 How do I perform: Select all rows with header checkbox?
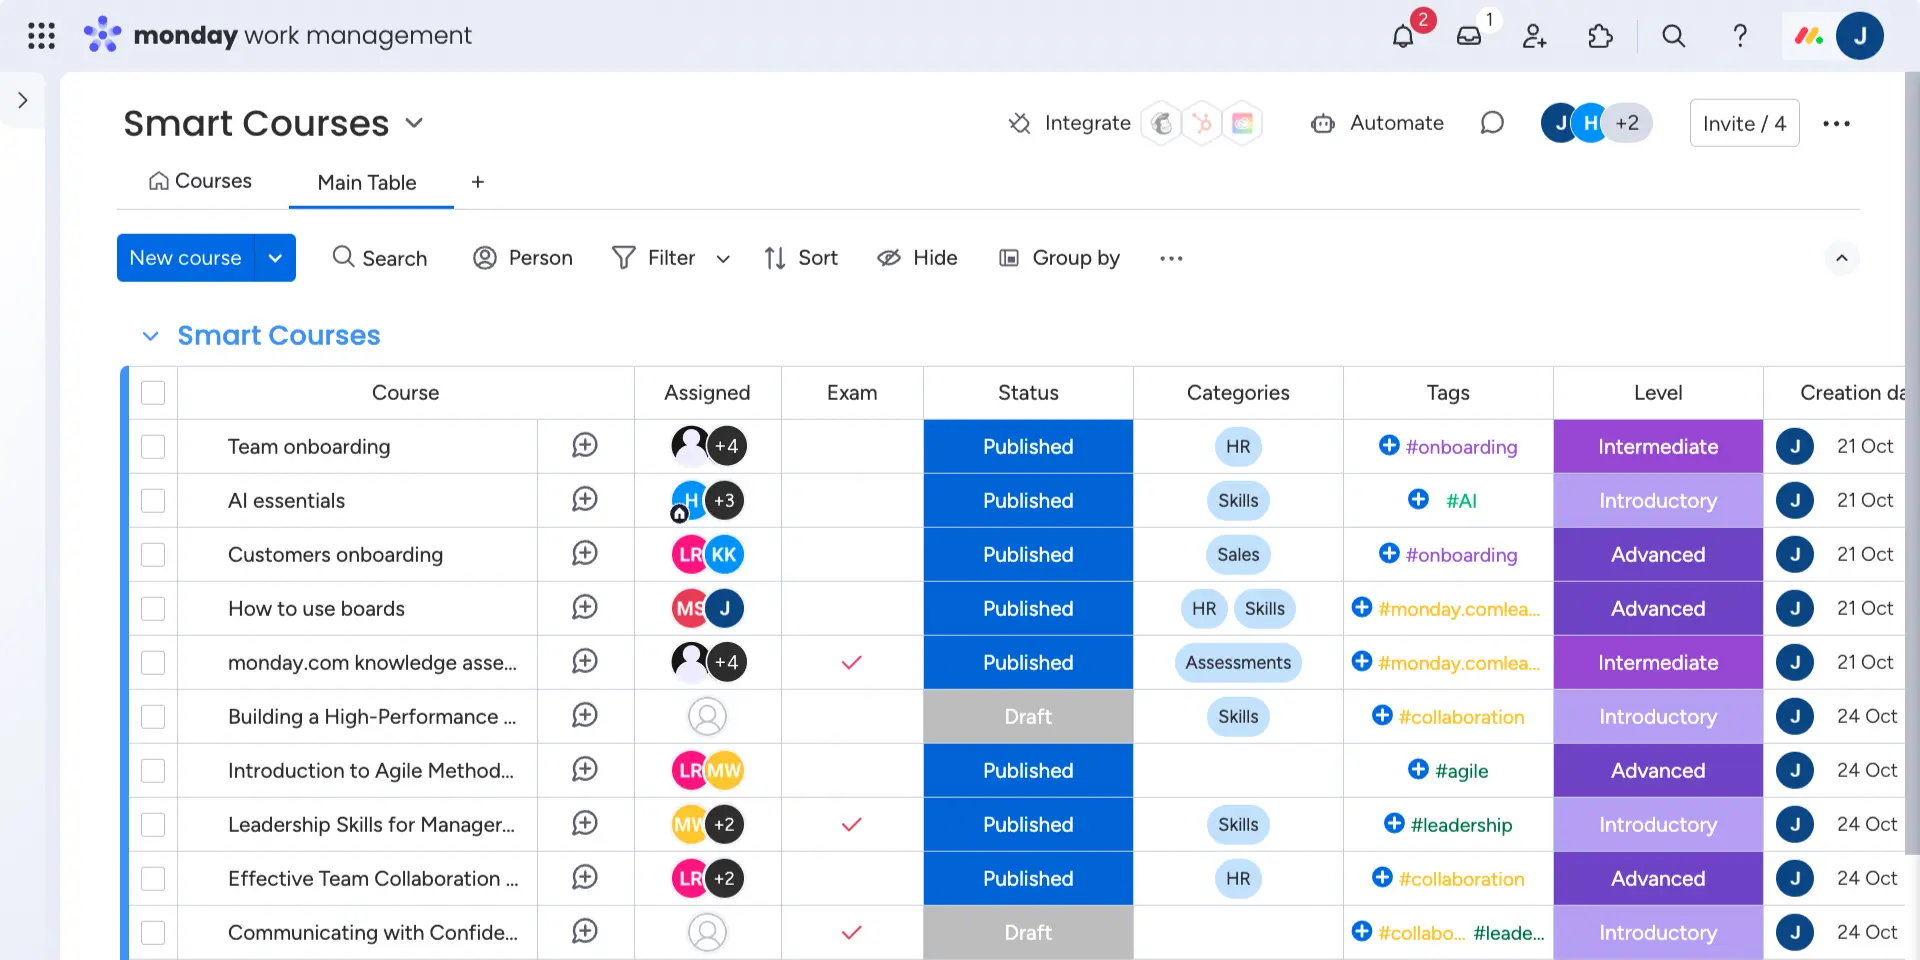(x=153, y=393)
